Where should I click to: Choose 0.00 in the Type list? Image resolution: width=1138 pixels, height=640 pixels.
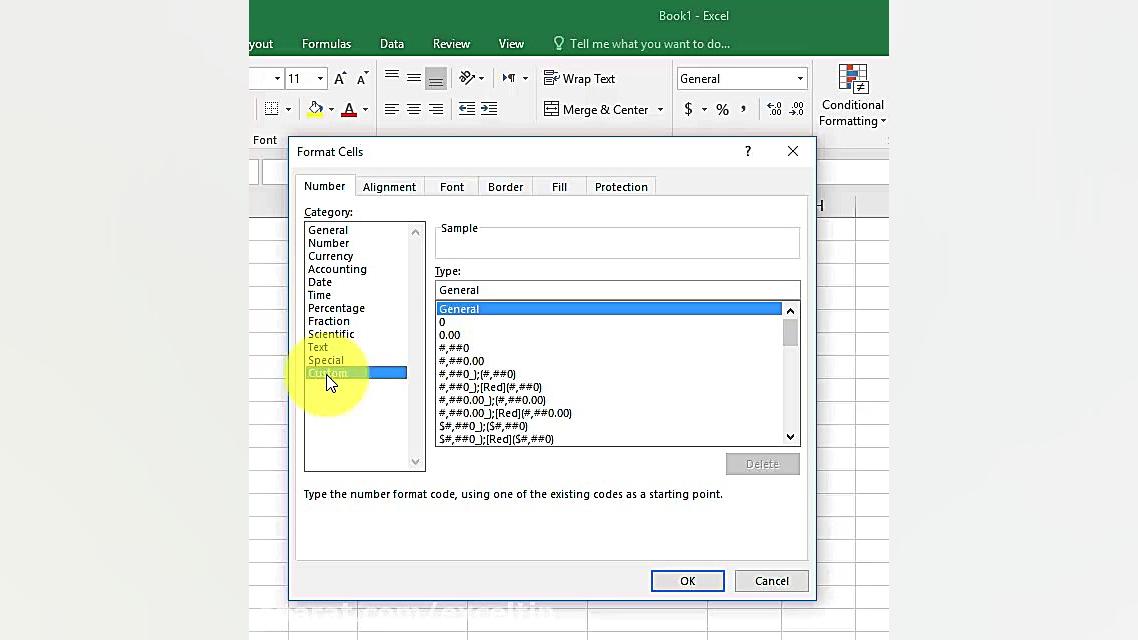point(449,335)
